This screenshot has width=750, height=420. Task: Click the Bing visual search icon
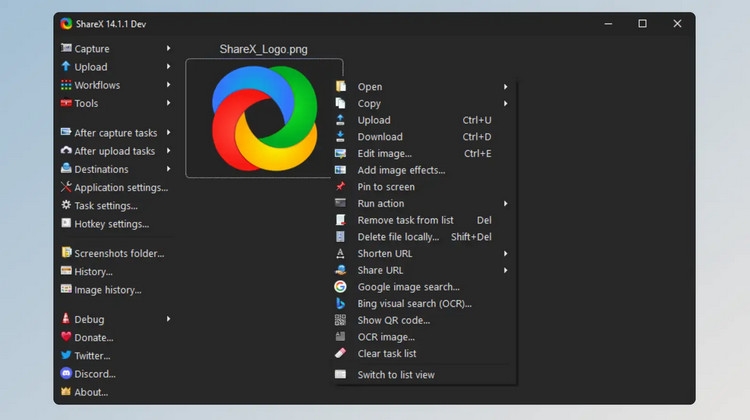pos(340,303)
